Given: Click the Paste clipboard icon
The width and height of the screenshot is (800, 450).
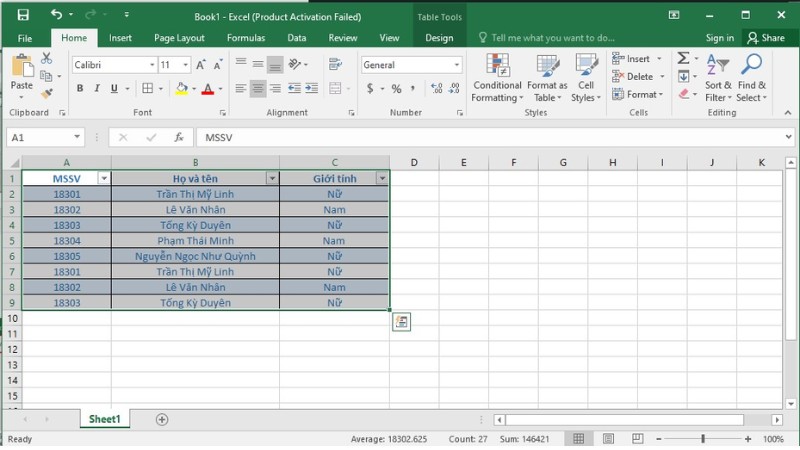Looking at the screenshot, I should coord(22,66).
